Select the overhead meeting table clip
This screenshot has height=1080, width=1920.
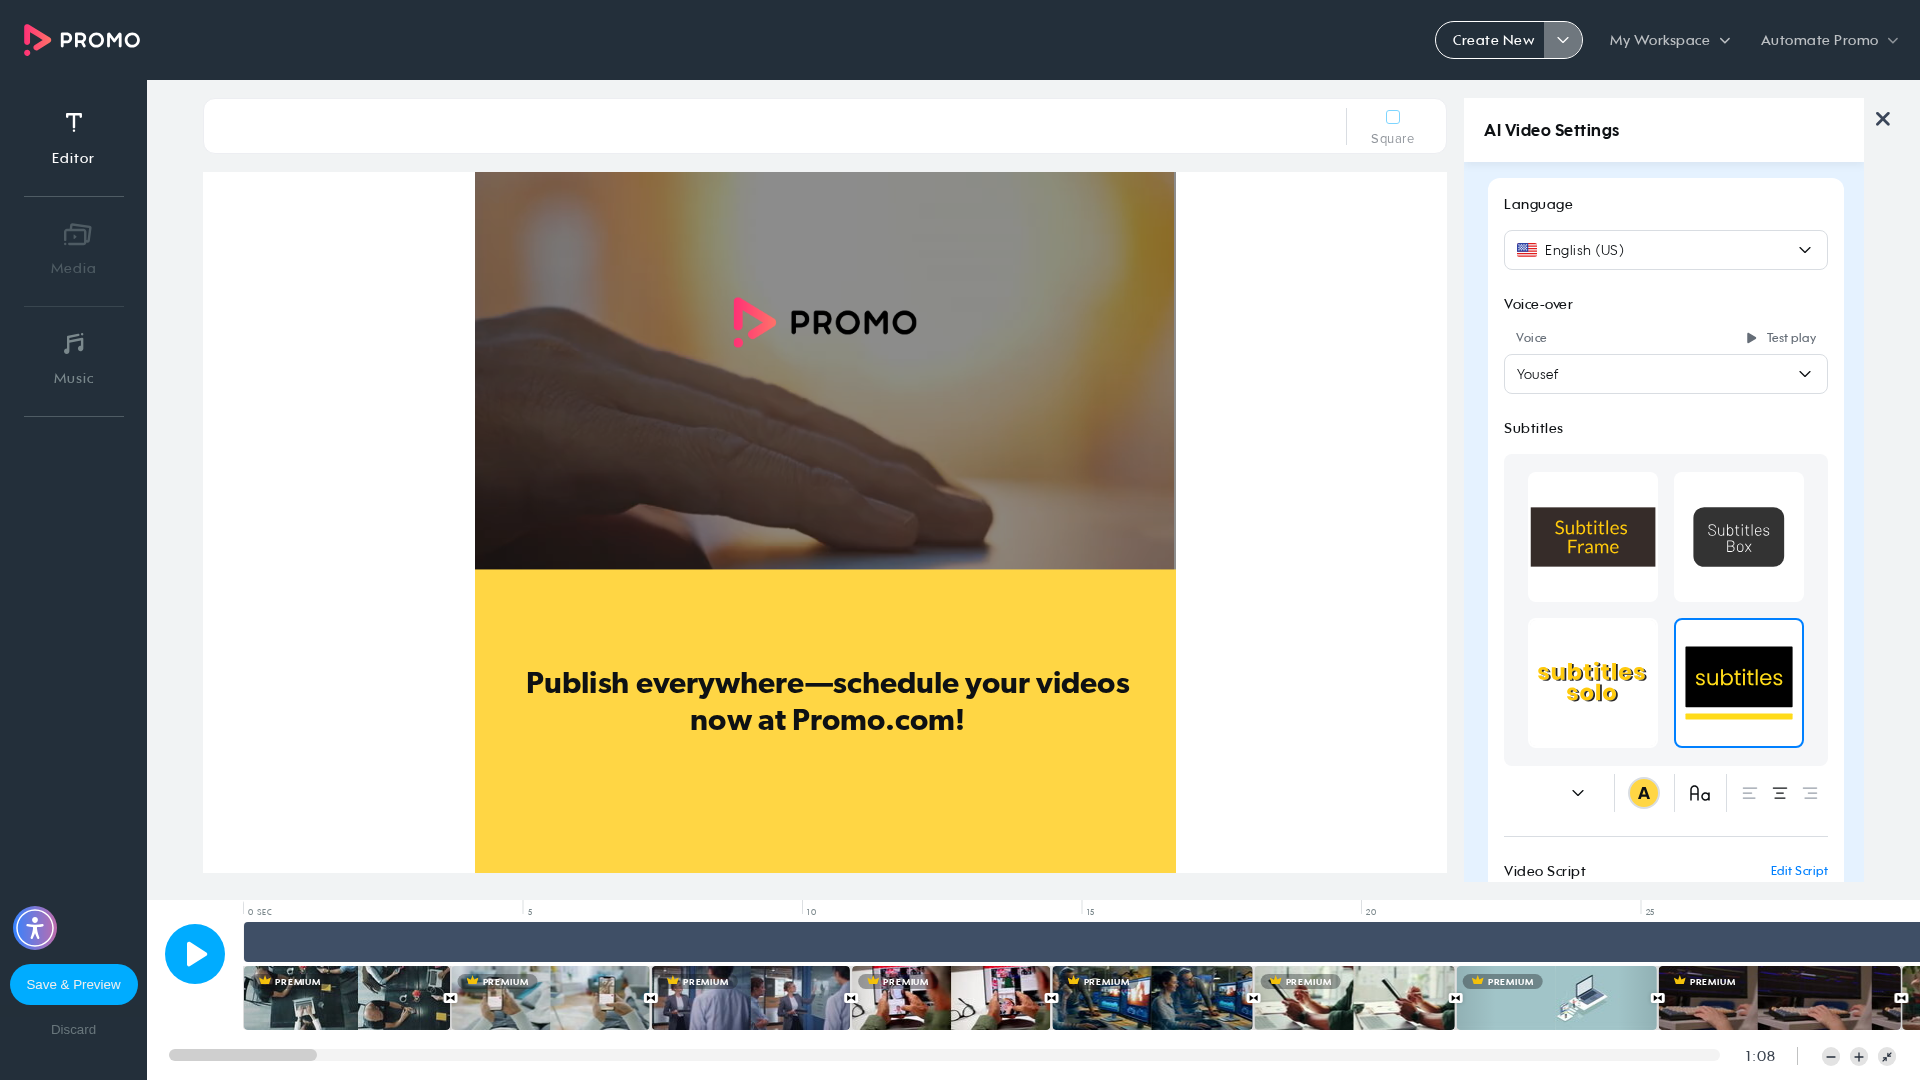pos(346,998)
